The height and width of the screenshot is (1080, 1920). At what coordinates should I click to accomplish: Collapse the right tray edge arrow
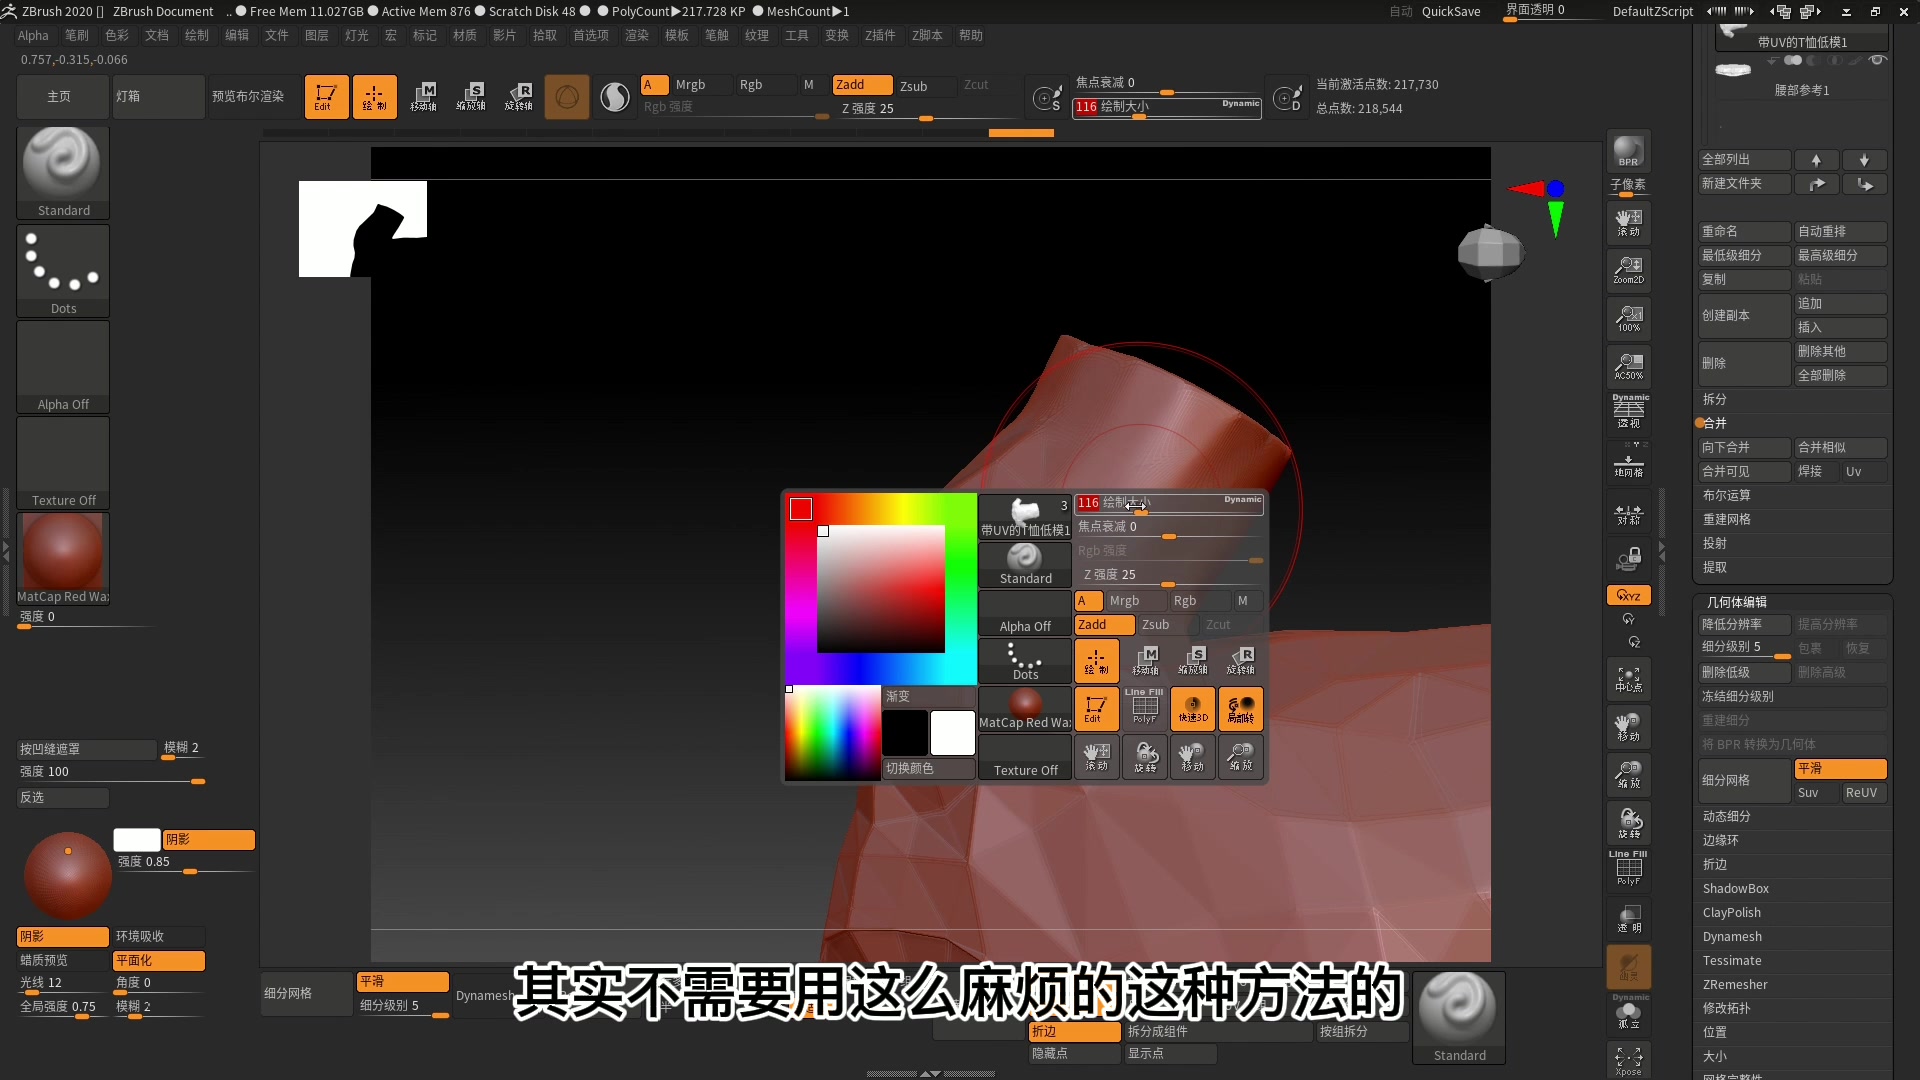[x=1663, y=550]
